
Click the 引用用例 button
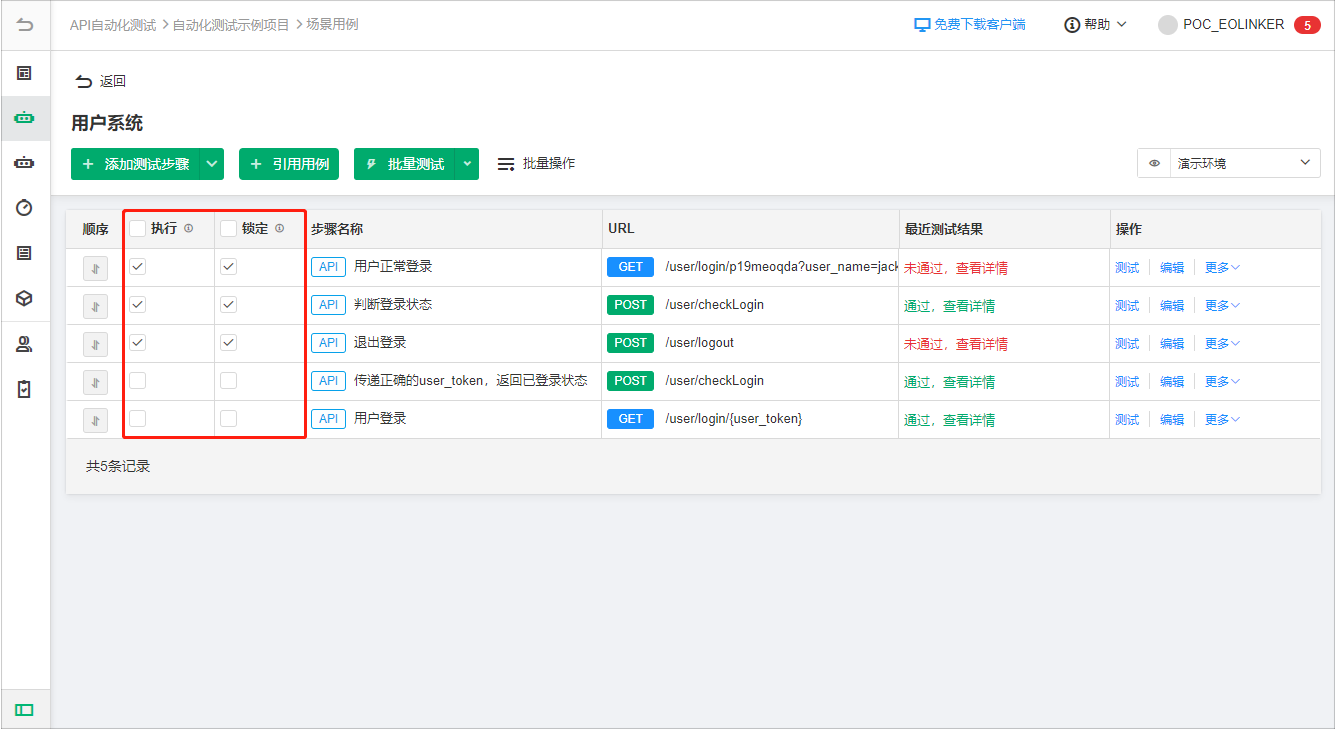click(x=289, y=164)
